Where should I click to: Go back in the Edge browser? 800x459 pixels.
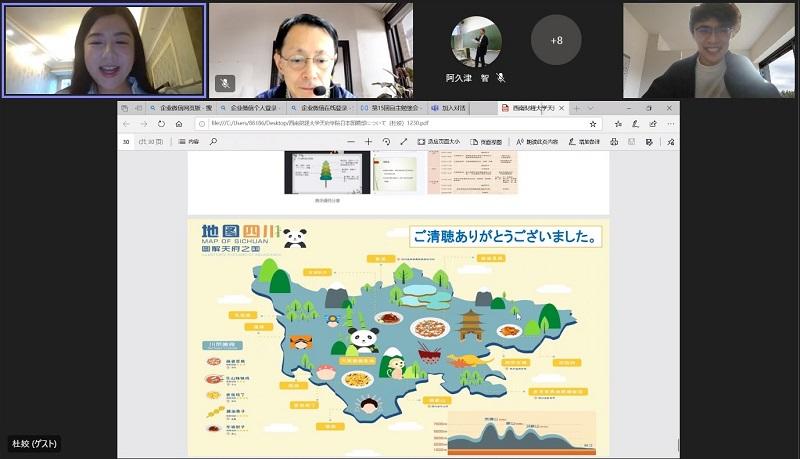click(x=127, y=124)
